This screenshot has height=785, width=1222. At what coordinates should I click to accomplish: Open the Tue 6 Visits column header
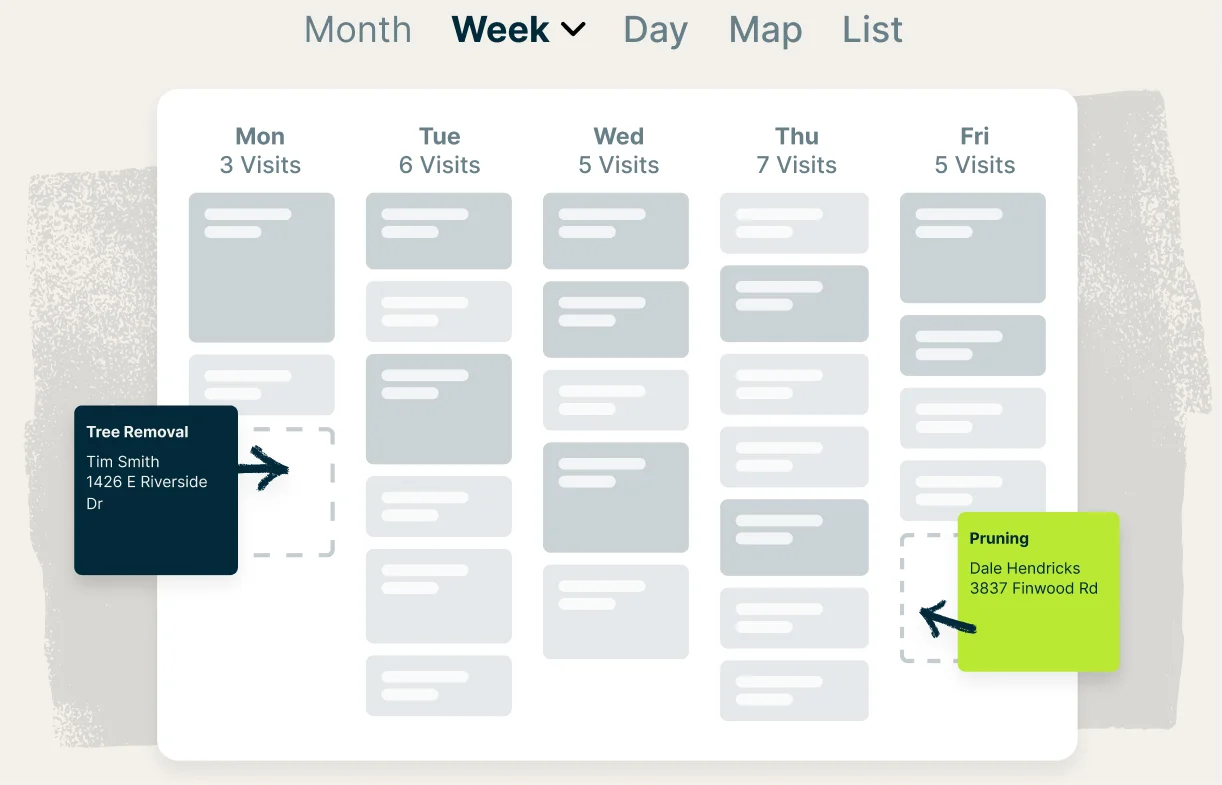pyautogui.click(x=439, y=151)
